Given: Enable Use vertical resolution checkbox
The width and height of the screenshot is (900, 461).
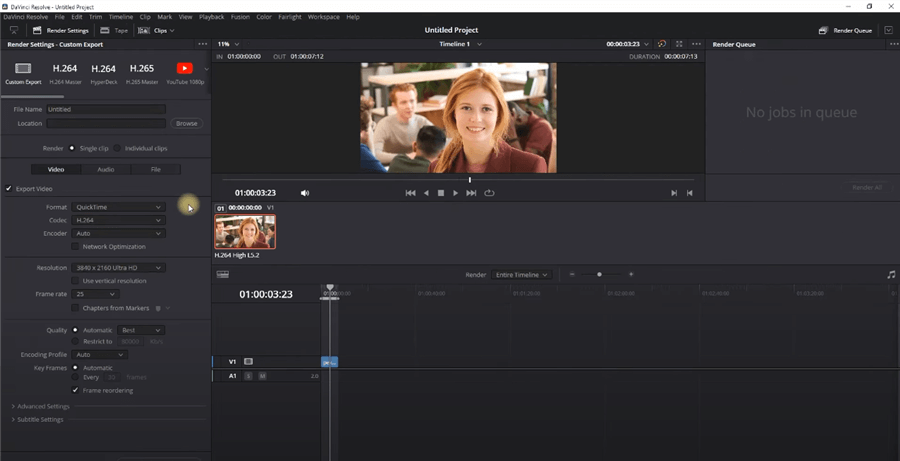Looking at the screenshot, I should tap(75, 281).
